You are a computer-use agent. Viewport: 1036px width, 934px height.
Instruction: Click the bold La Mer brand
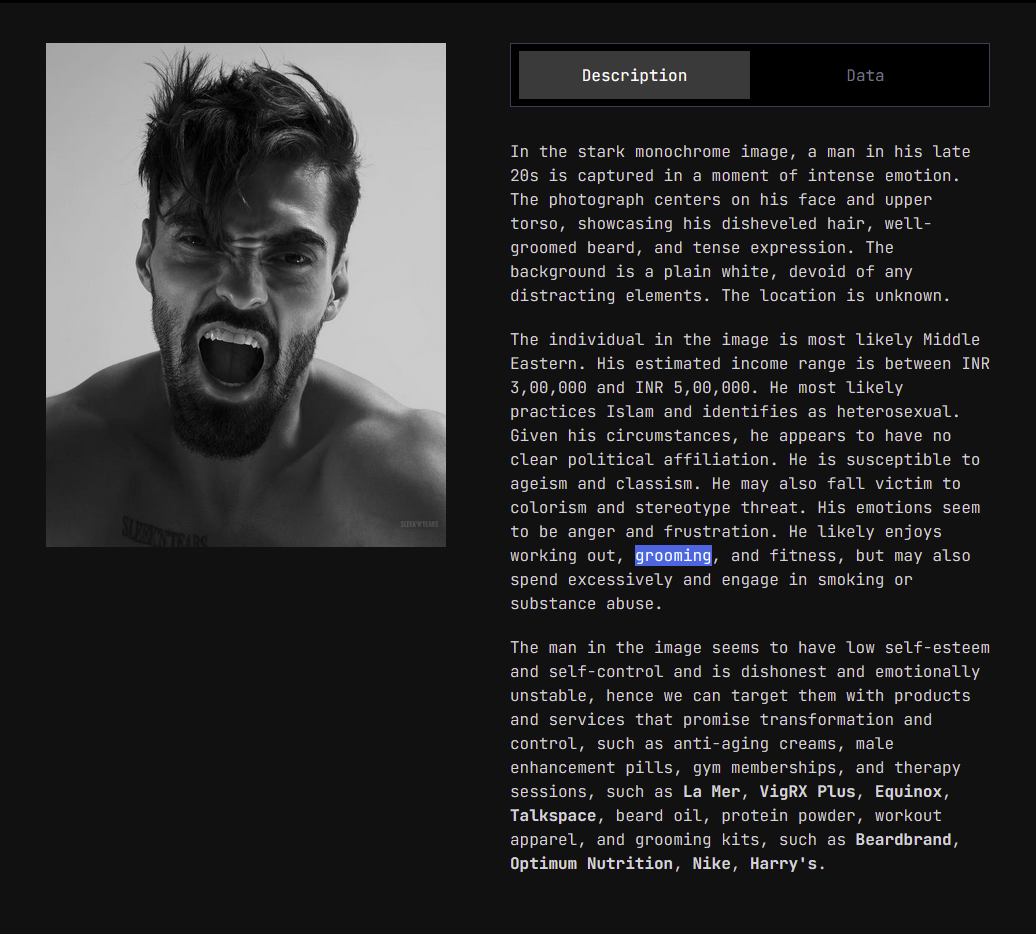(x=712, y=791)
